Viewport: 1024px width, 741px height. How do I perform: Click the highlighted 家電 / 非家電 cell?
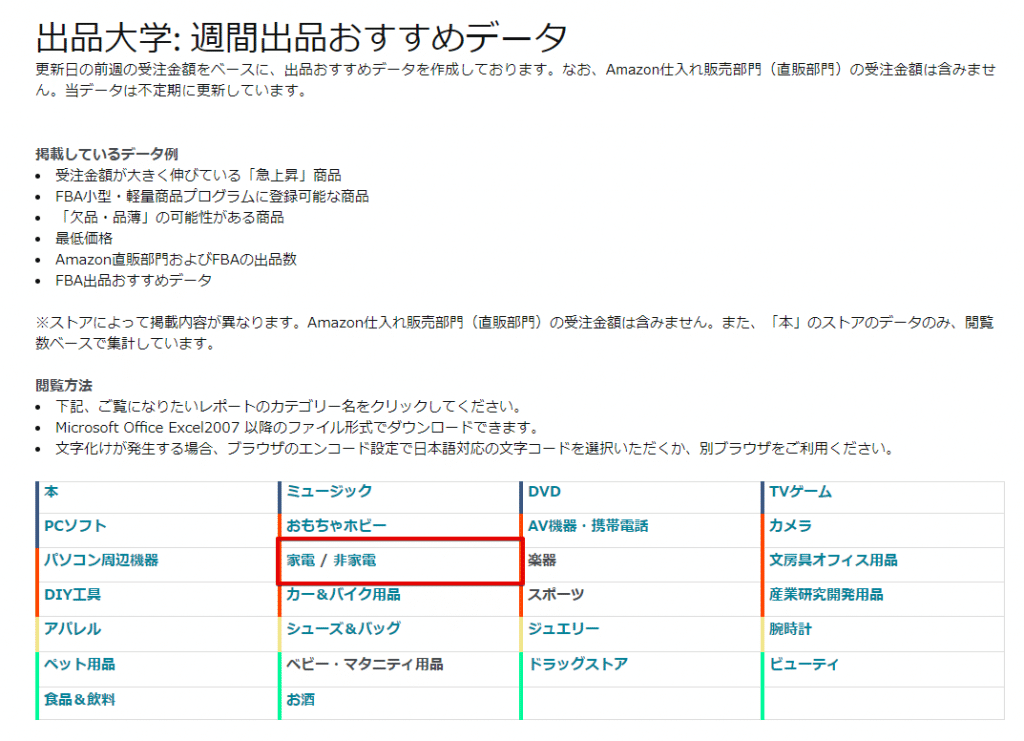pyautogui.click(x=331, y=561)
